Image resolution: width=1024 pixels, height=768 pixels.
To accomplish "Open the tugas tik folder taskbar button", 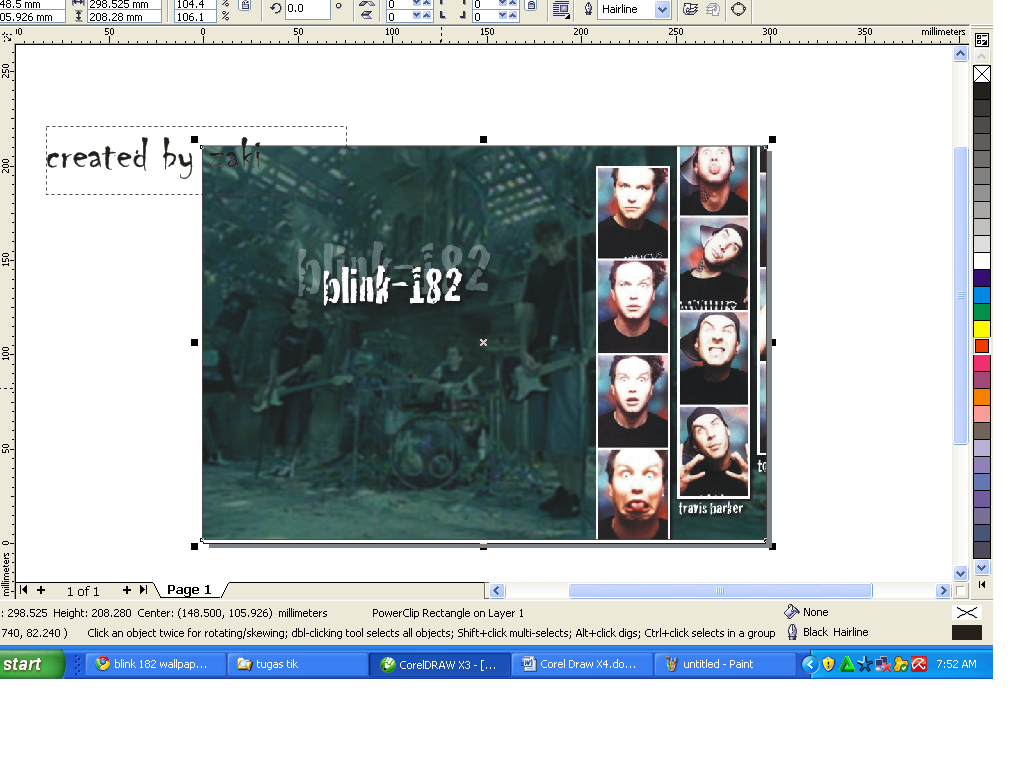I will pos(297,664).
